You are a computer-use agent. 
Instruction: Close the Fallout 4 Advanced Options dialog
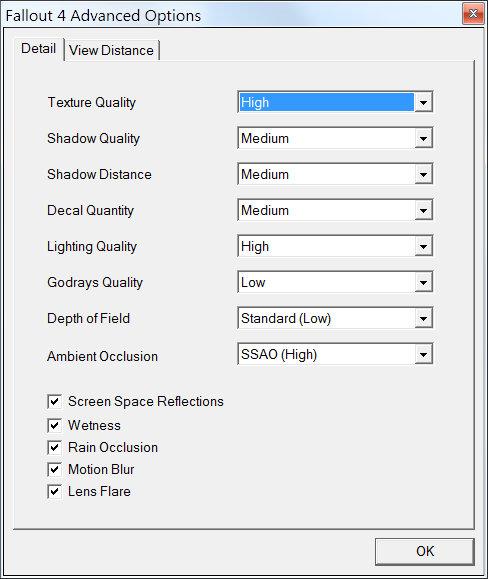tap(473, 14)
